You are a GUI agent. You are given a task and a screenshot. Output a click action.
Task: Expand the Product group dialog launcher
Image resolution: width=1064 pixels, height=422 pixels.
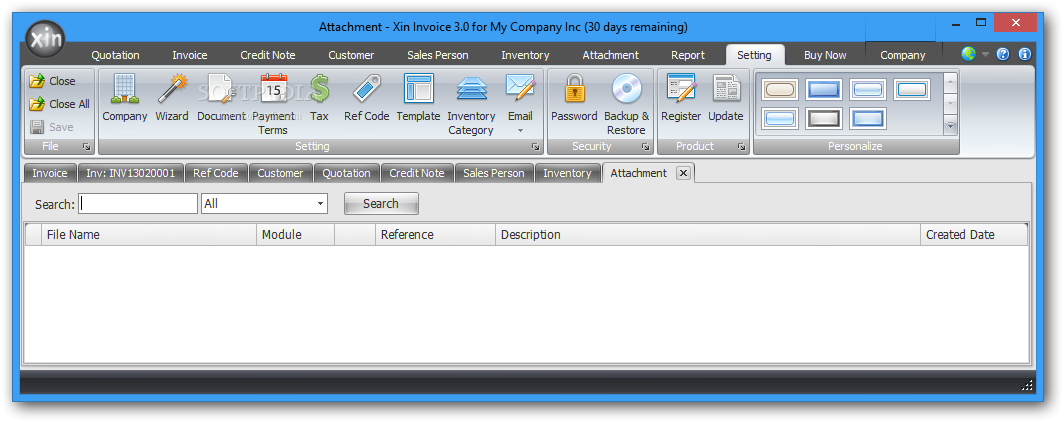pyautogui.click(x=742, y=147)
